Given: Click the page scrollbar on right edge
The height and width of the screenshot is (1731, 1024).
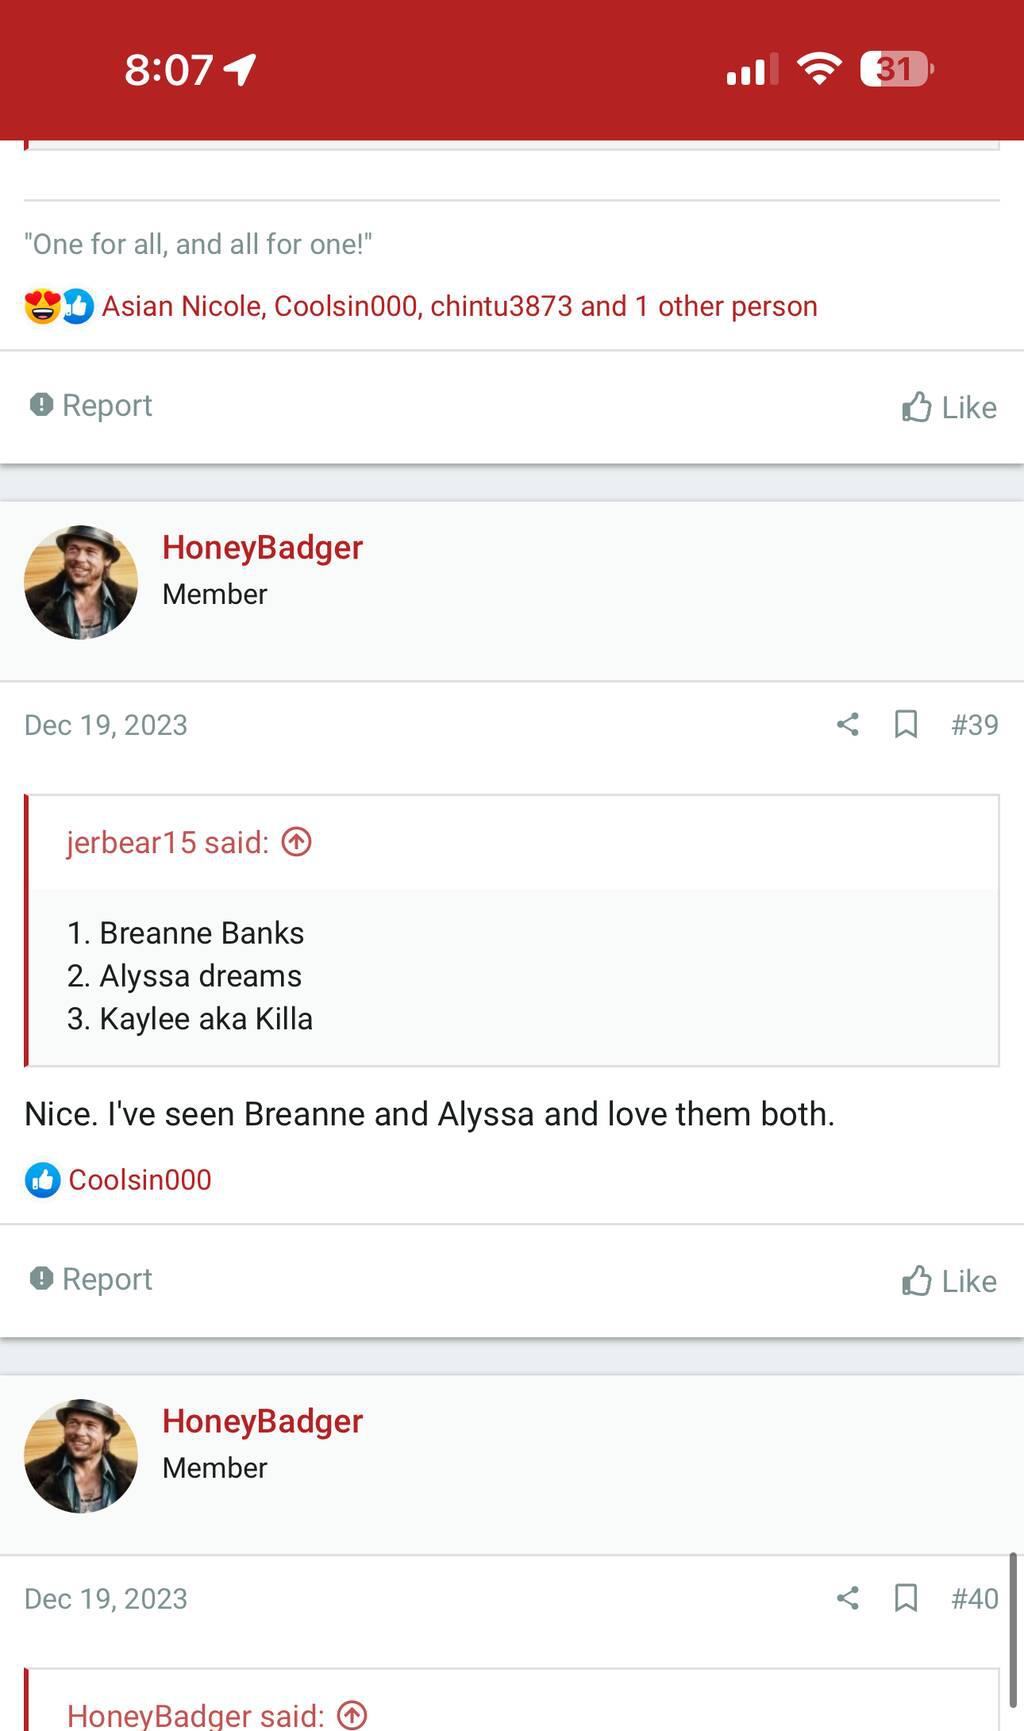Looking at the screenshot, I should pyautogui.click(x=1012, y=1630).
